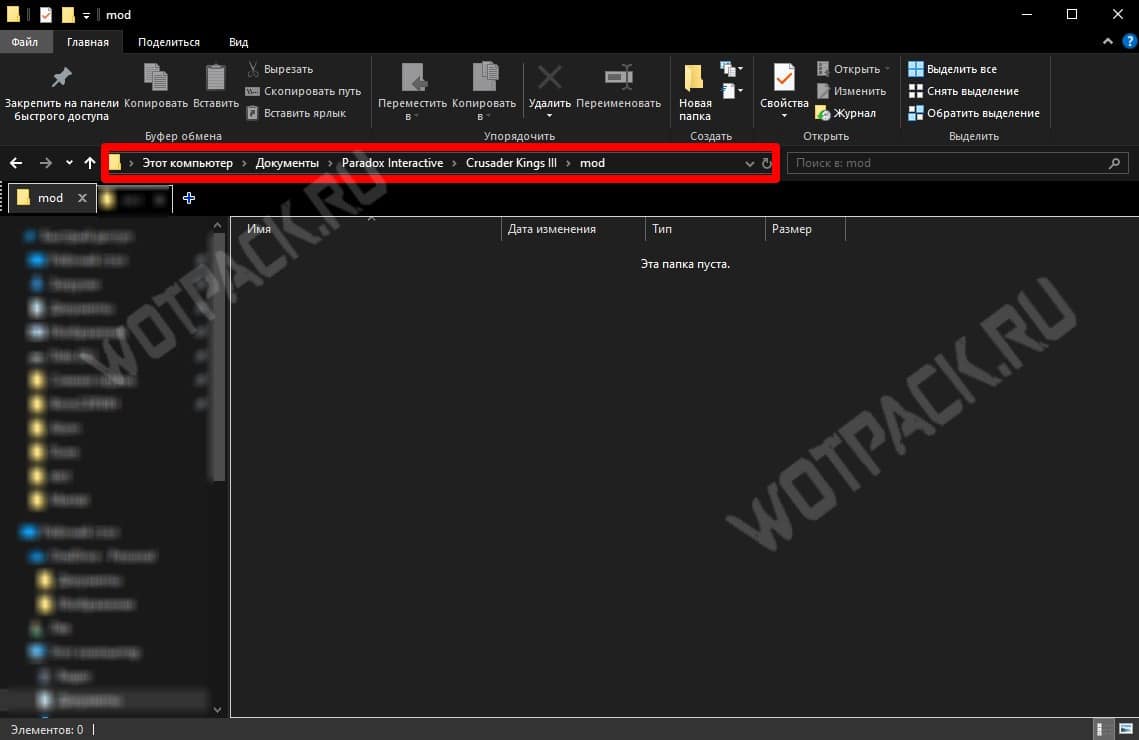Switch to details view in status bar
Screen dimensions: 1139x740
[1101, 729]
